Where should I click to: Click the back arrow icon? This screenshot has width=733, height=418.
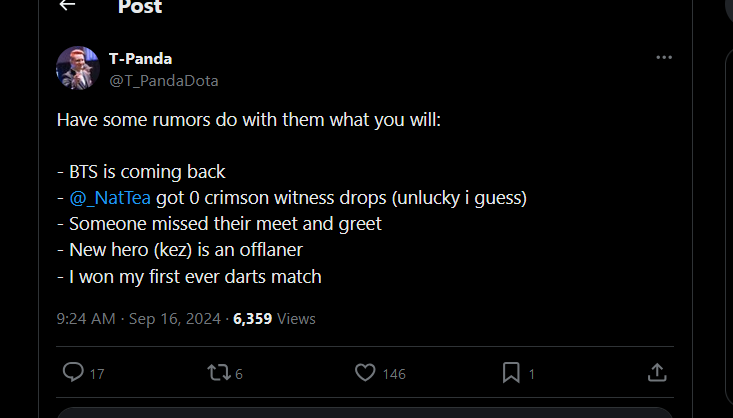67,6
